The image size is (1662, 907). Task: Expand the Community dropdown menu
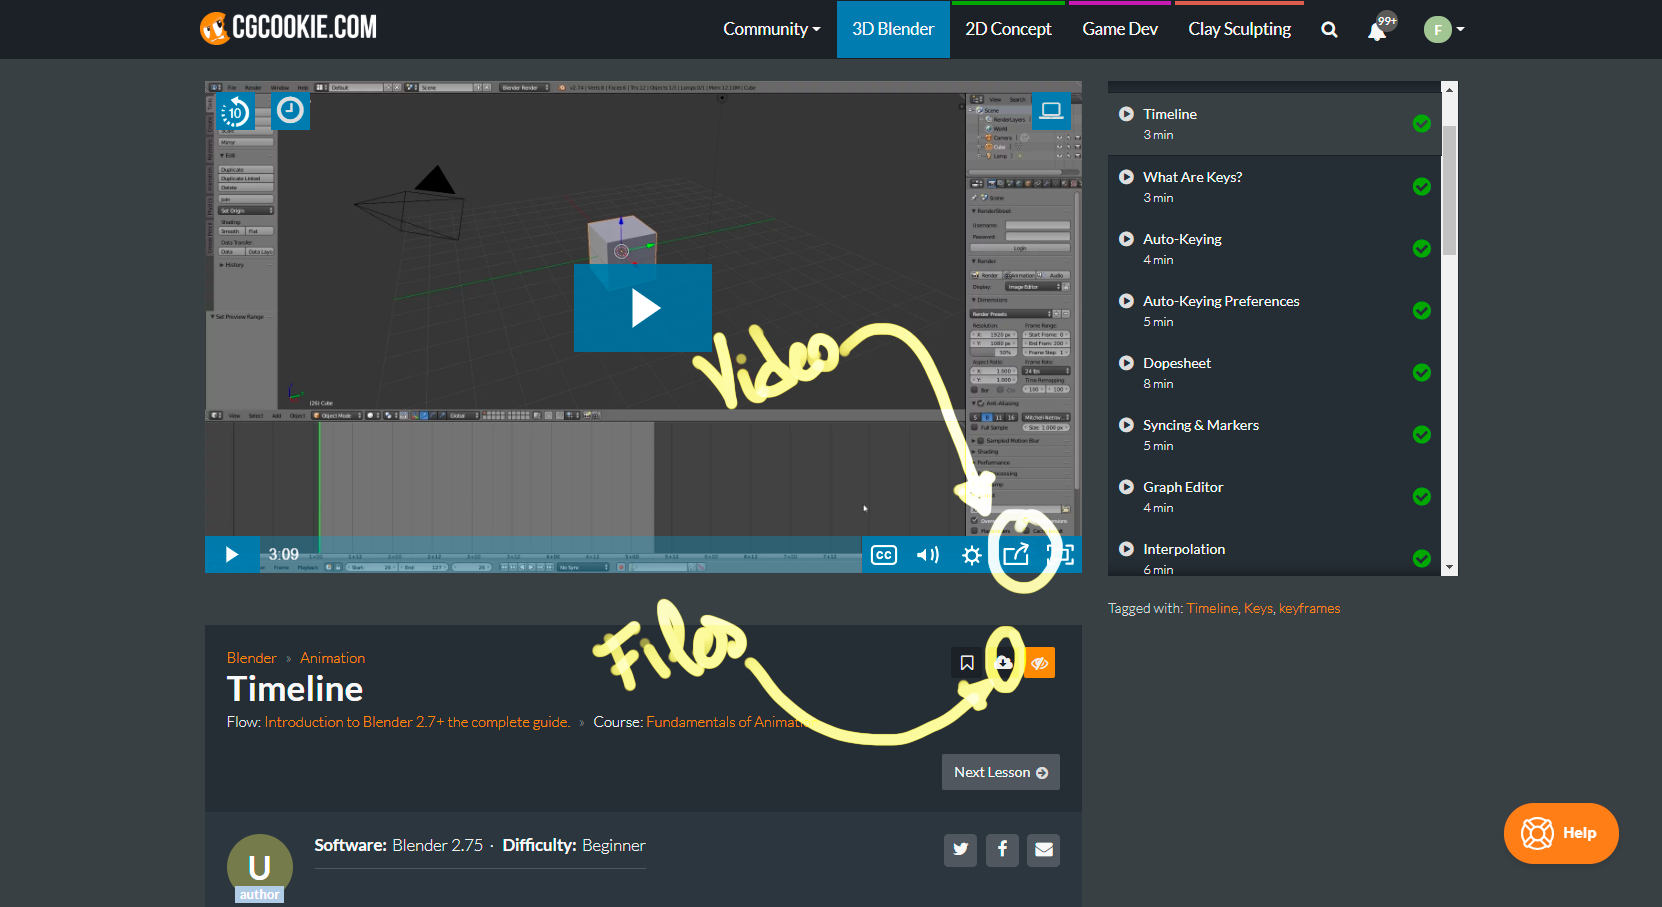point(771,30)
